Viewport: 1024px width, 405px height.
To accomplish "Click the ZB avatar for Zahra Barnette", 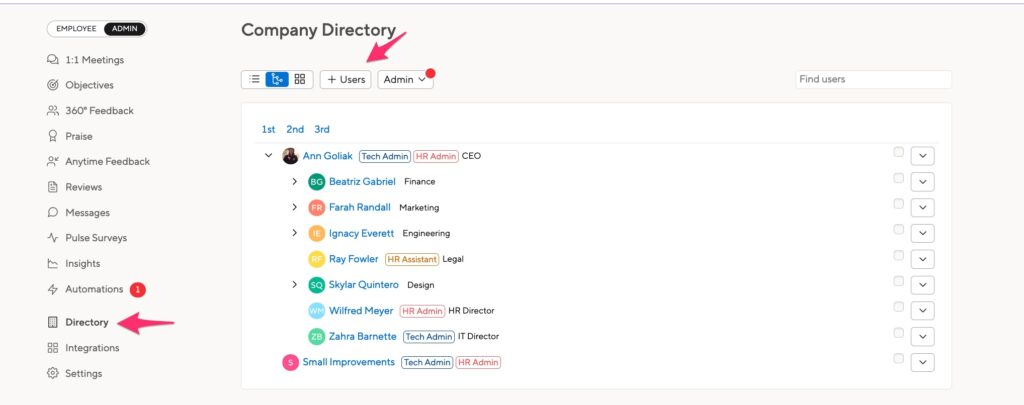I will 317,336.
